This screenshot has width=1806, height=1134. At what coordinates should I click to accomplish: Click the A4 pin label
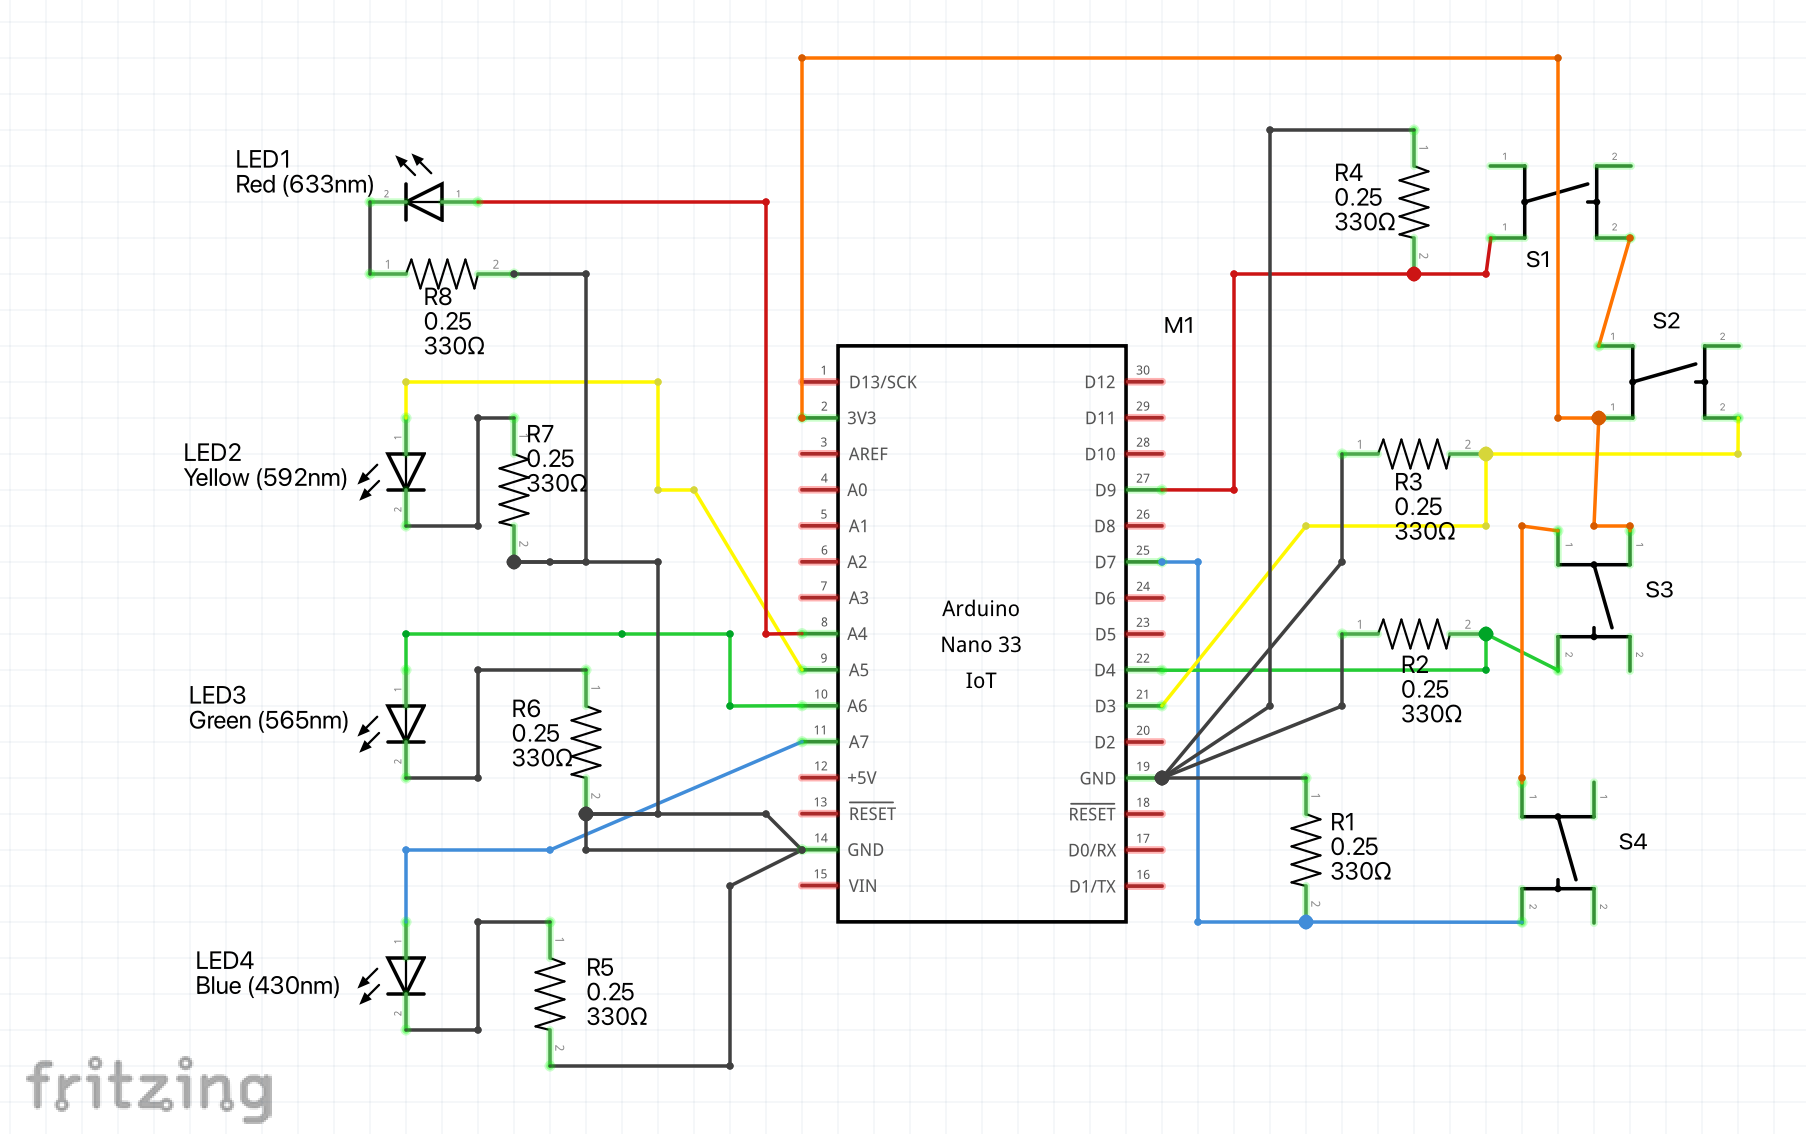857,634
